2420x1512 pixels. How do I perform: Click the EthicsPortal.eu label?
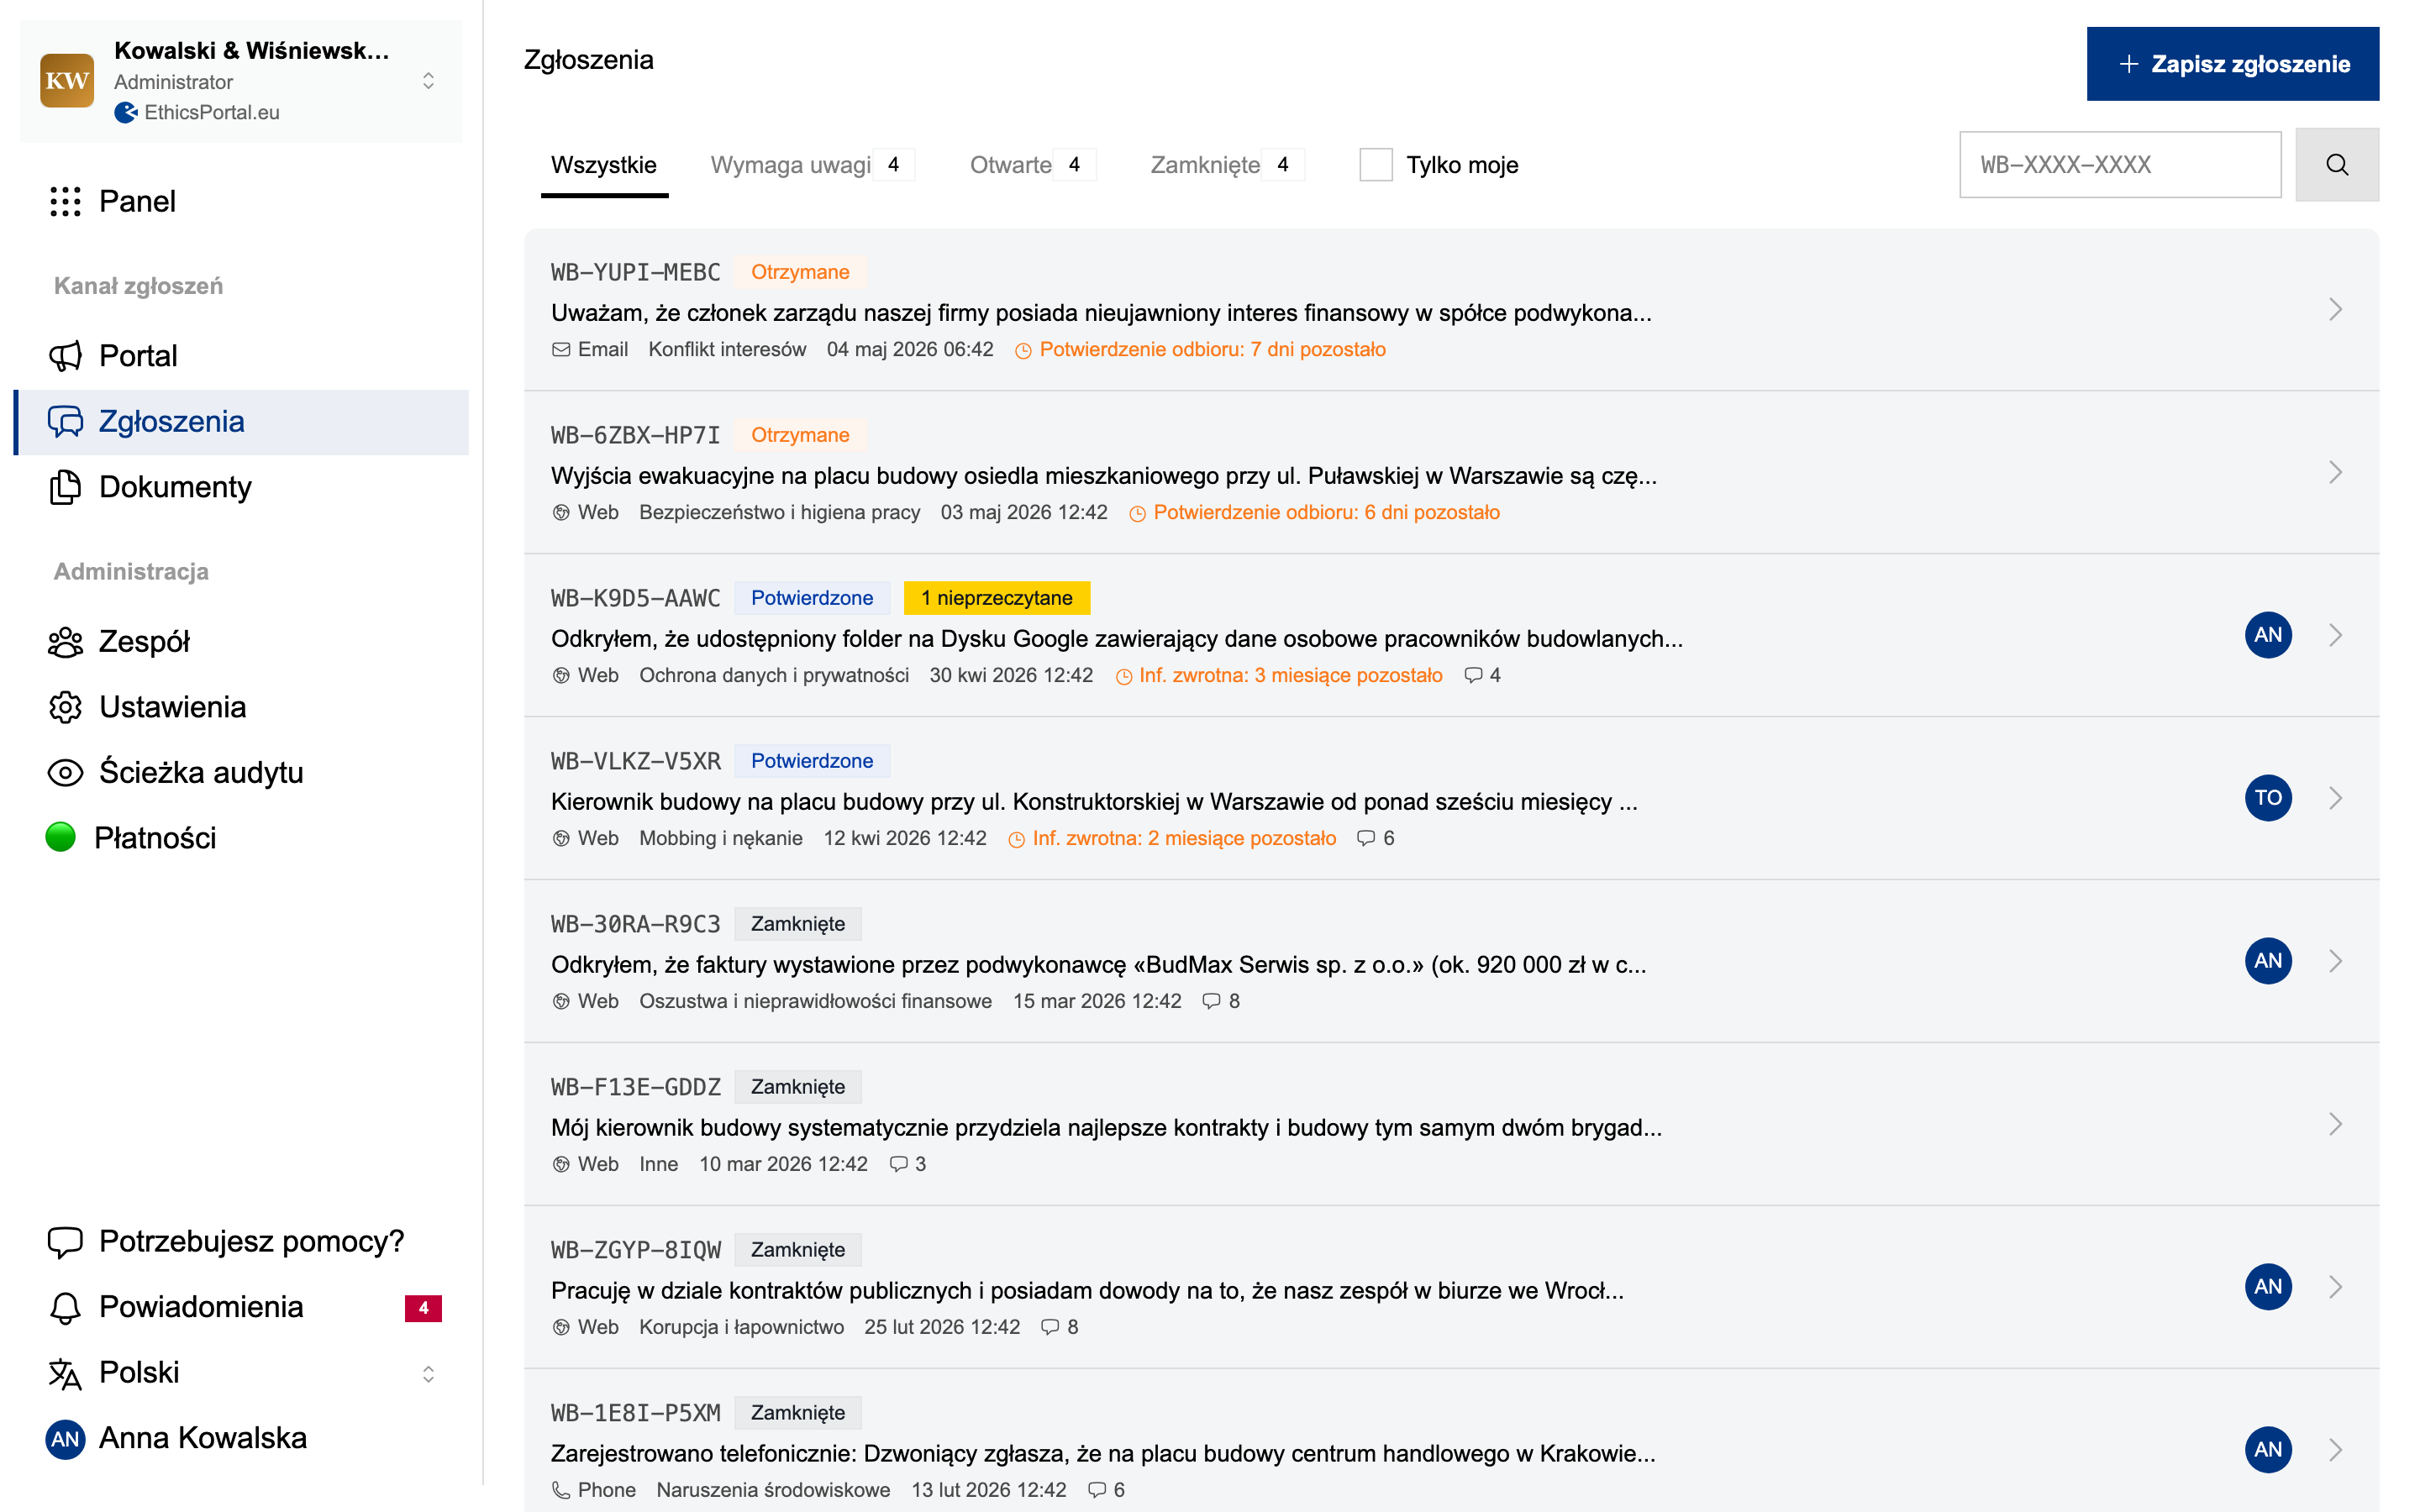[x=211, y=112]
